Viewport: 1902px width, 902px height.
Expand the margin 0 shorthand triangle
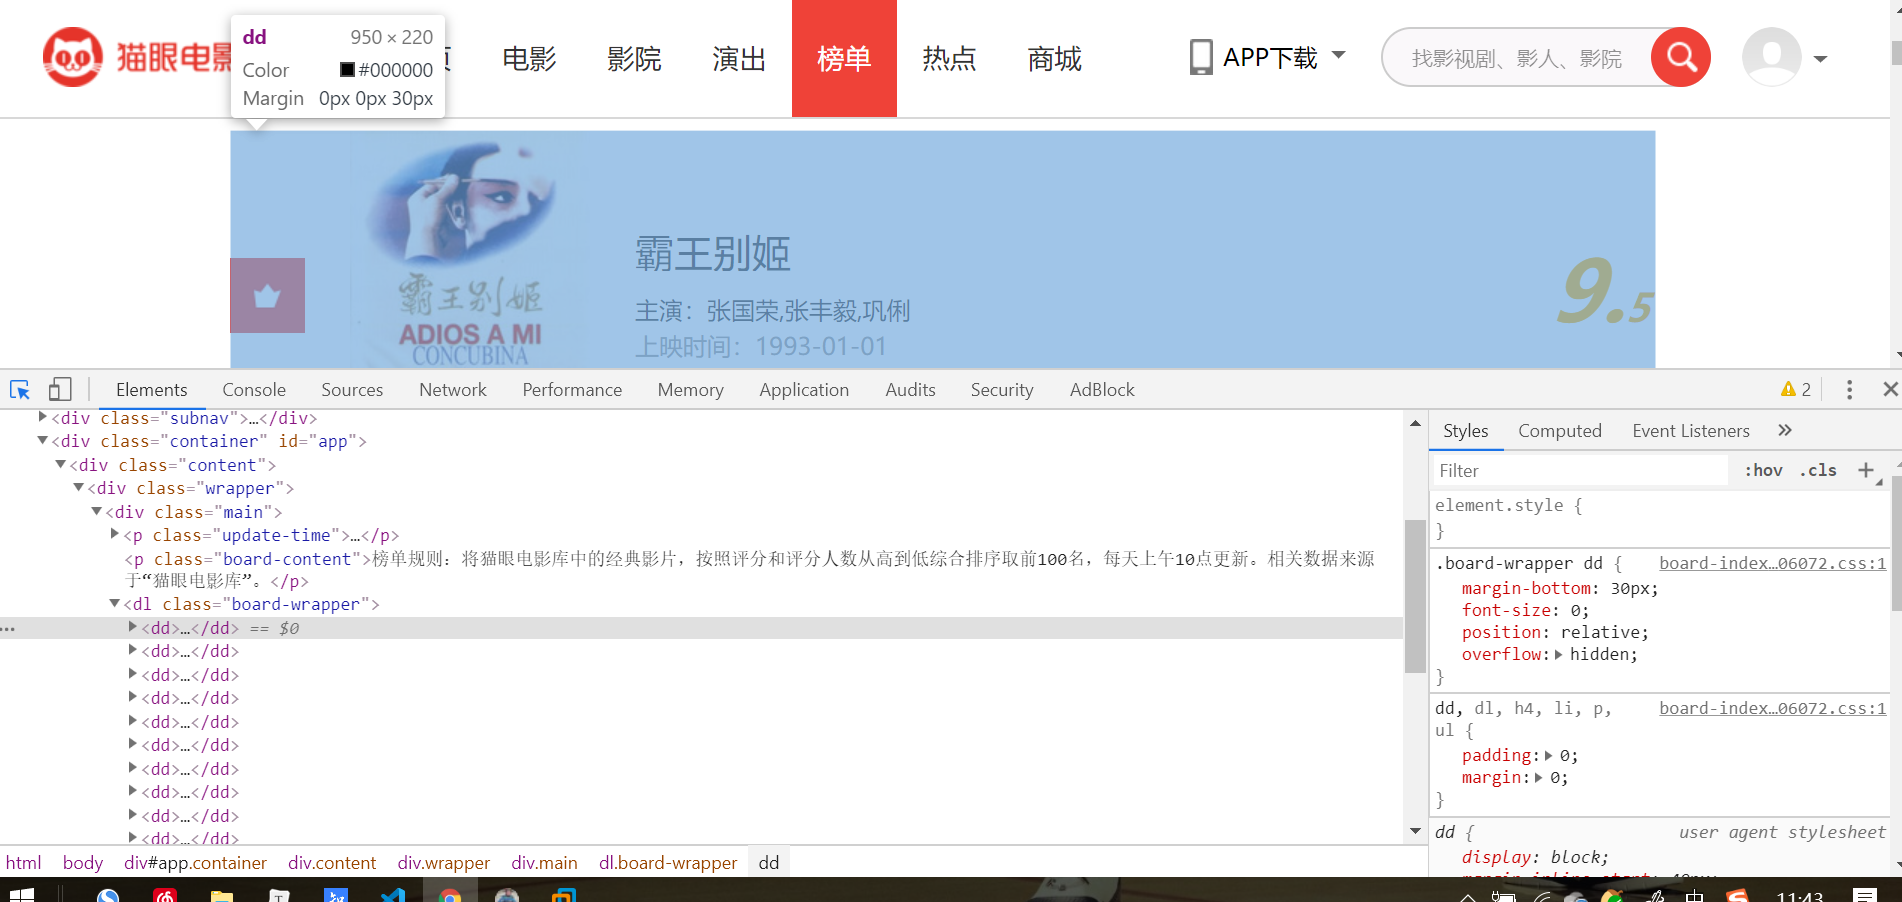pos(1538,777)
